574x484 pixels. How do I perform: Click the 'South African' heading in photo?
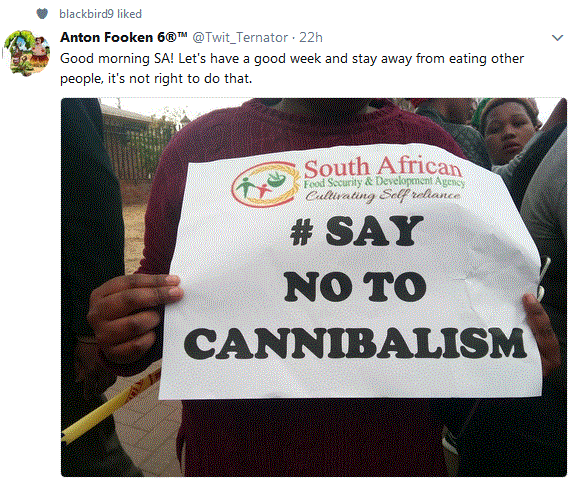coord(383,167)
